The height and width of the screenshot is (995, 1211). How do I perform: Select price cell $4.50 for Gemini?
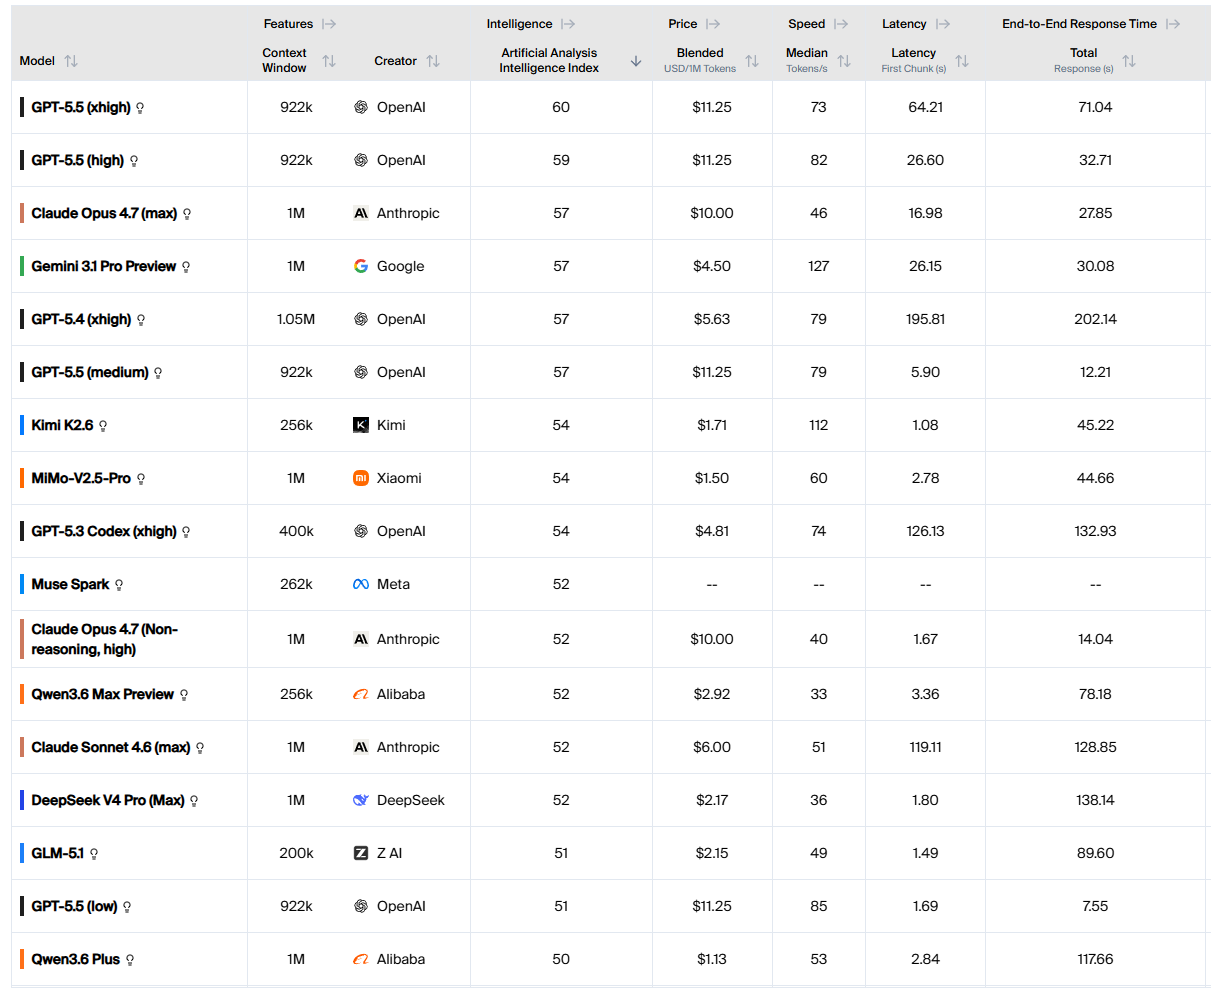pos(712,266)
